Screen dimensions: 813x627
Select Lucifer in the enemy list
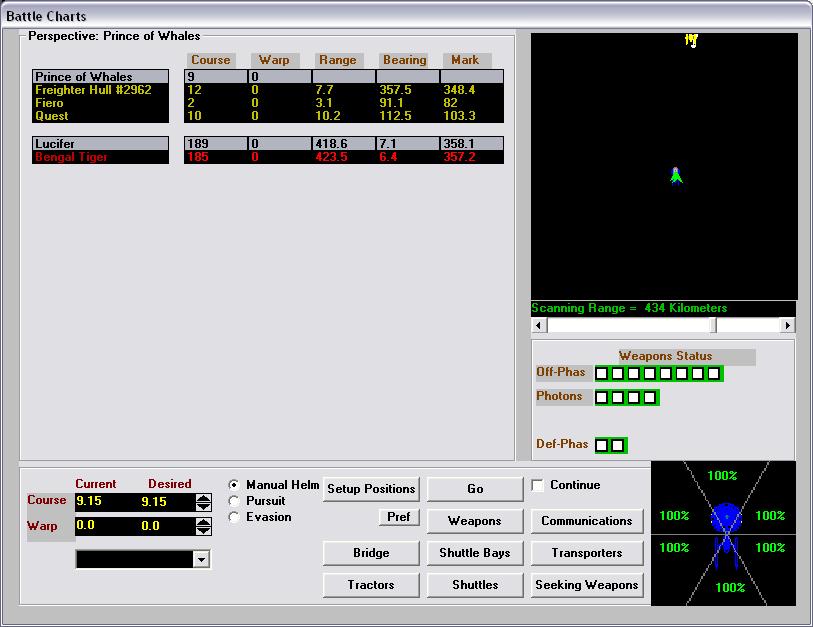[101, 144]
